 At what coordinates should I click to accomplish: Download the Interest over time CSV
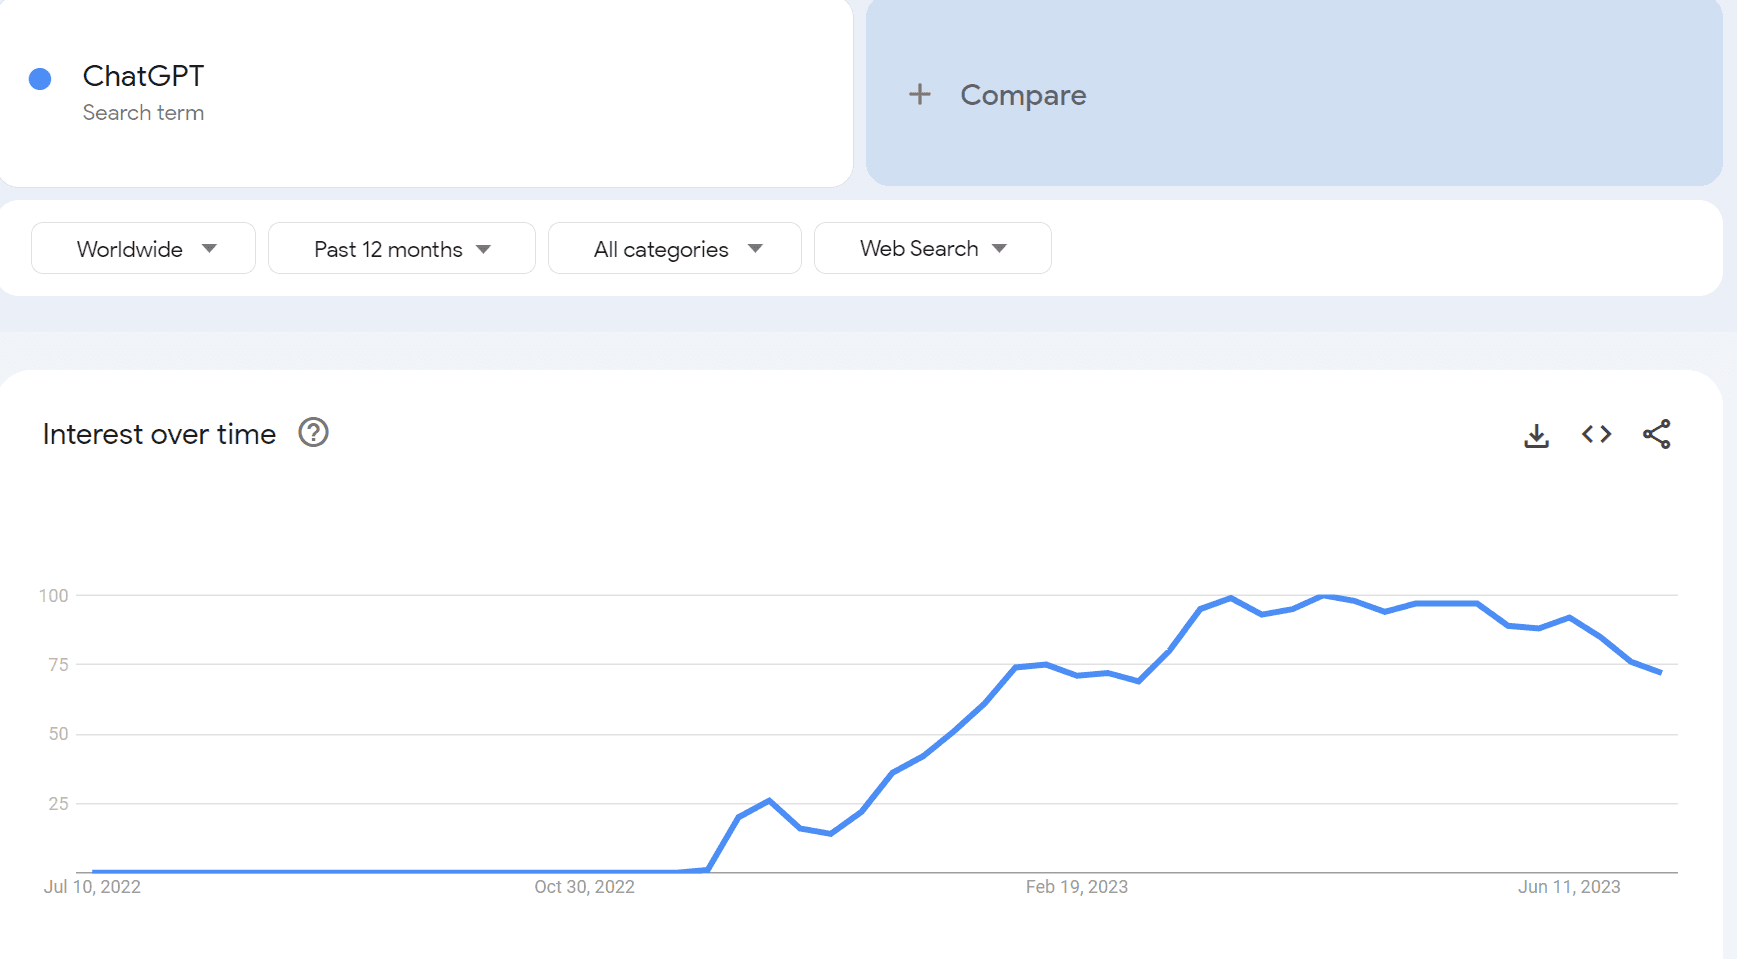pos(1536,435)
